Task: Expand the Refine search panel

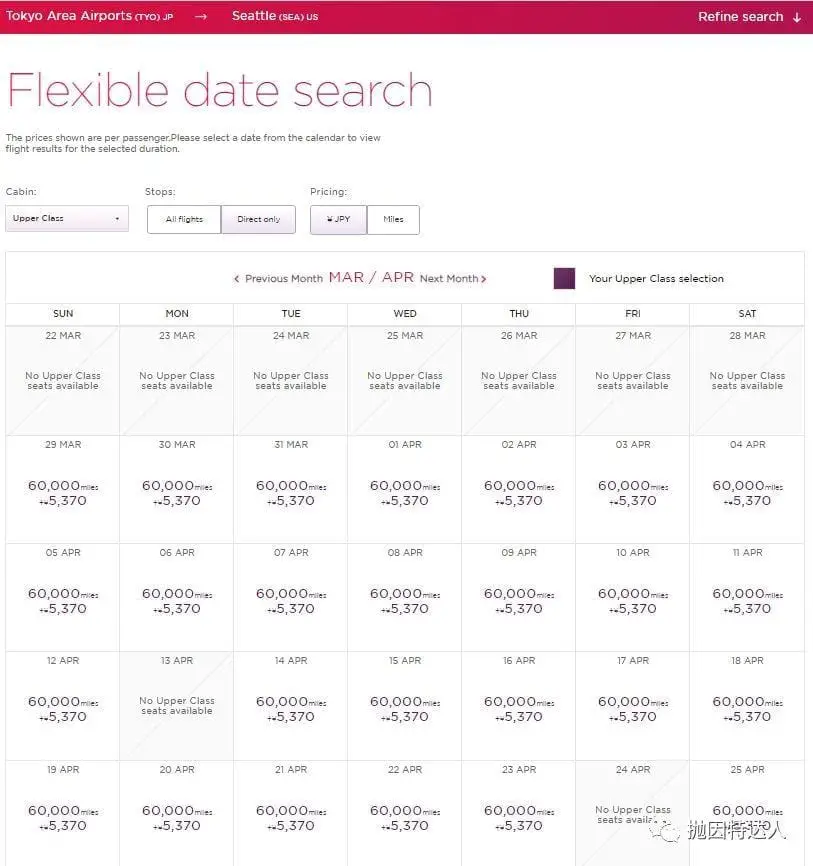Action: point(749,17)
